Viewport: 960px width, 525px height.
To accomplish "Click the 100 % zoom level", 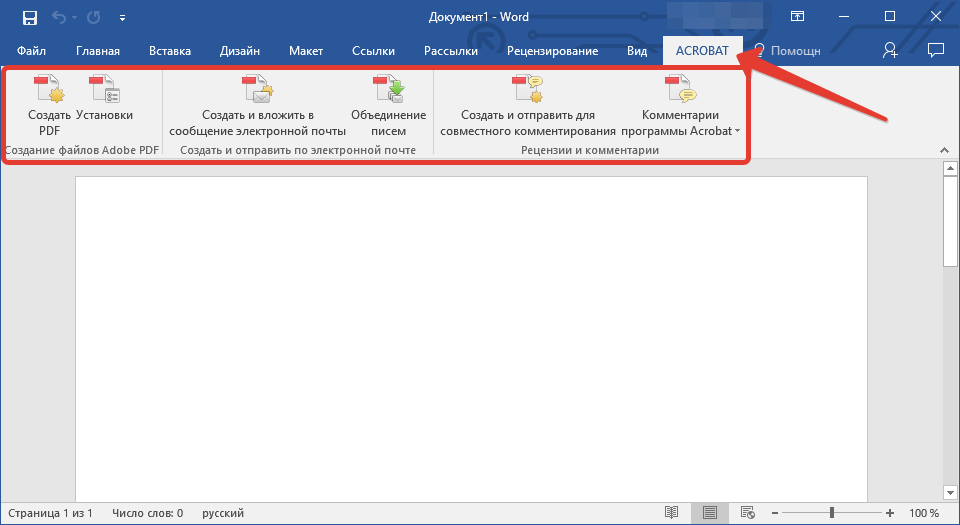I will pos(924,513).
